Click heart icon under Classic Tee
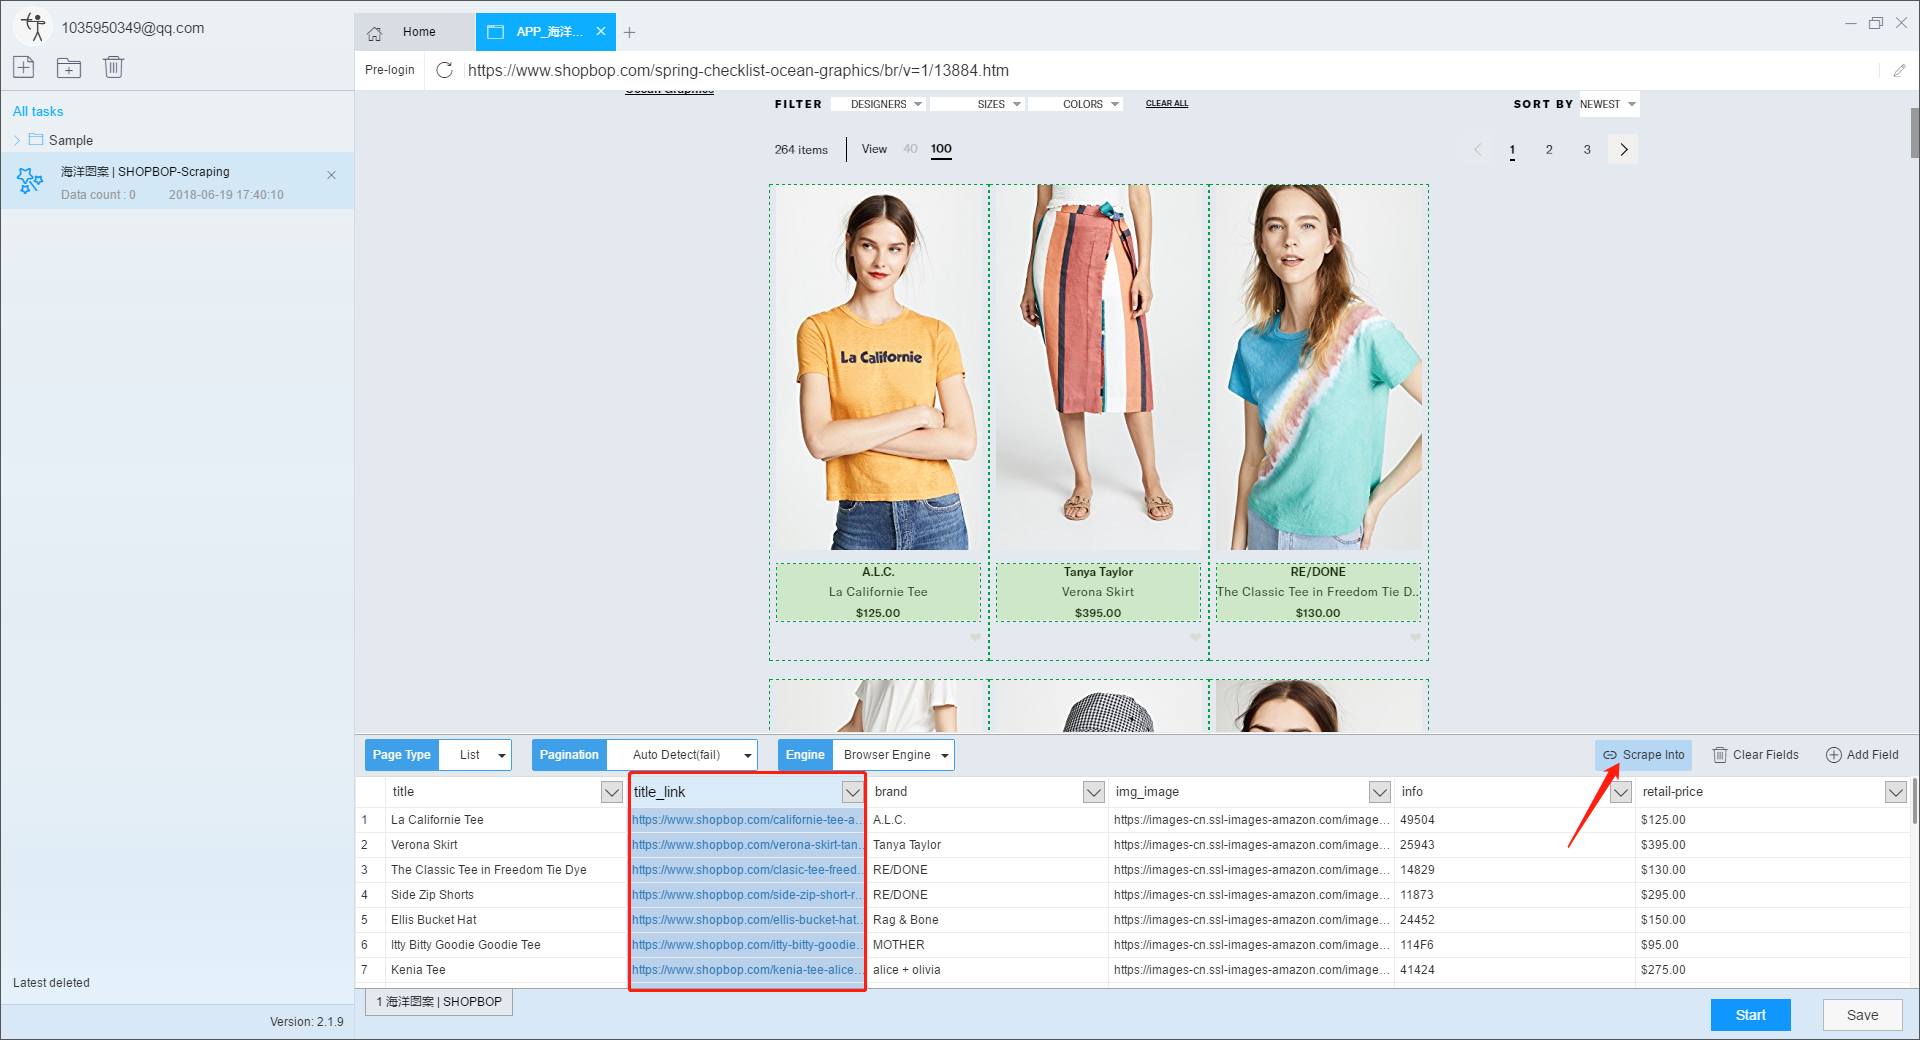 click(x=1415, y=637)
